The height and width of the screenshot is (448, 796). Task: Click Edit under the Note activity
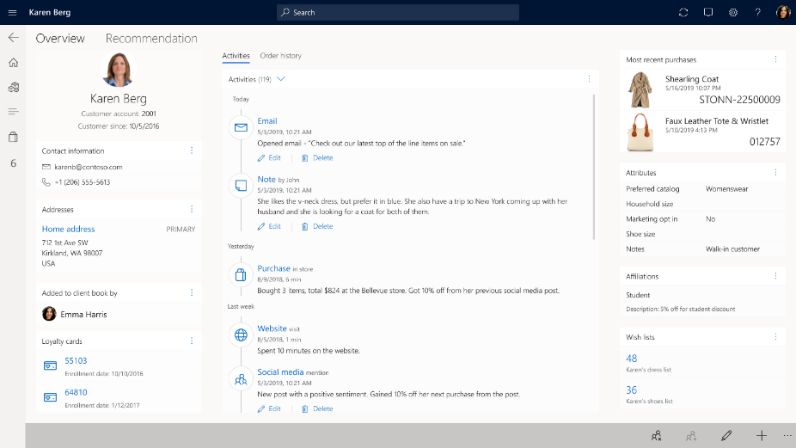click(x=269, y=226)
